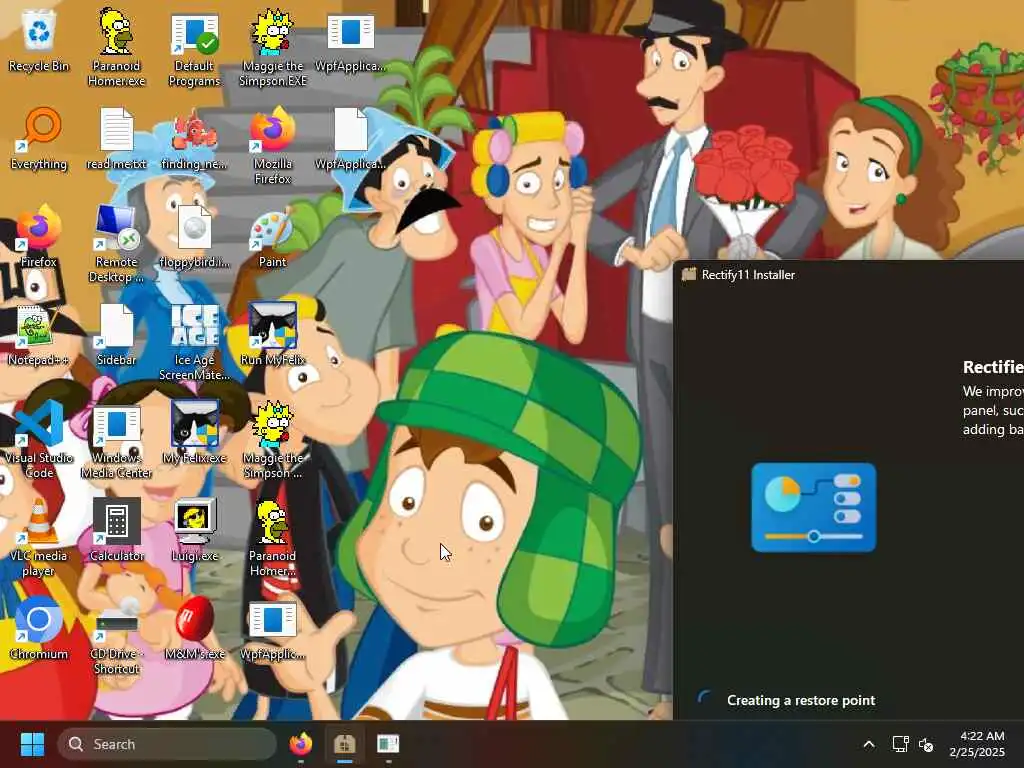Select MyFelix.exe cat icon
1024x768 pixels.
point(194,432)
